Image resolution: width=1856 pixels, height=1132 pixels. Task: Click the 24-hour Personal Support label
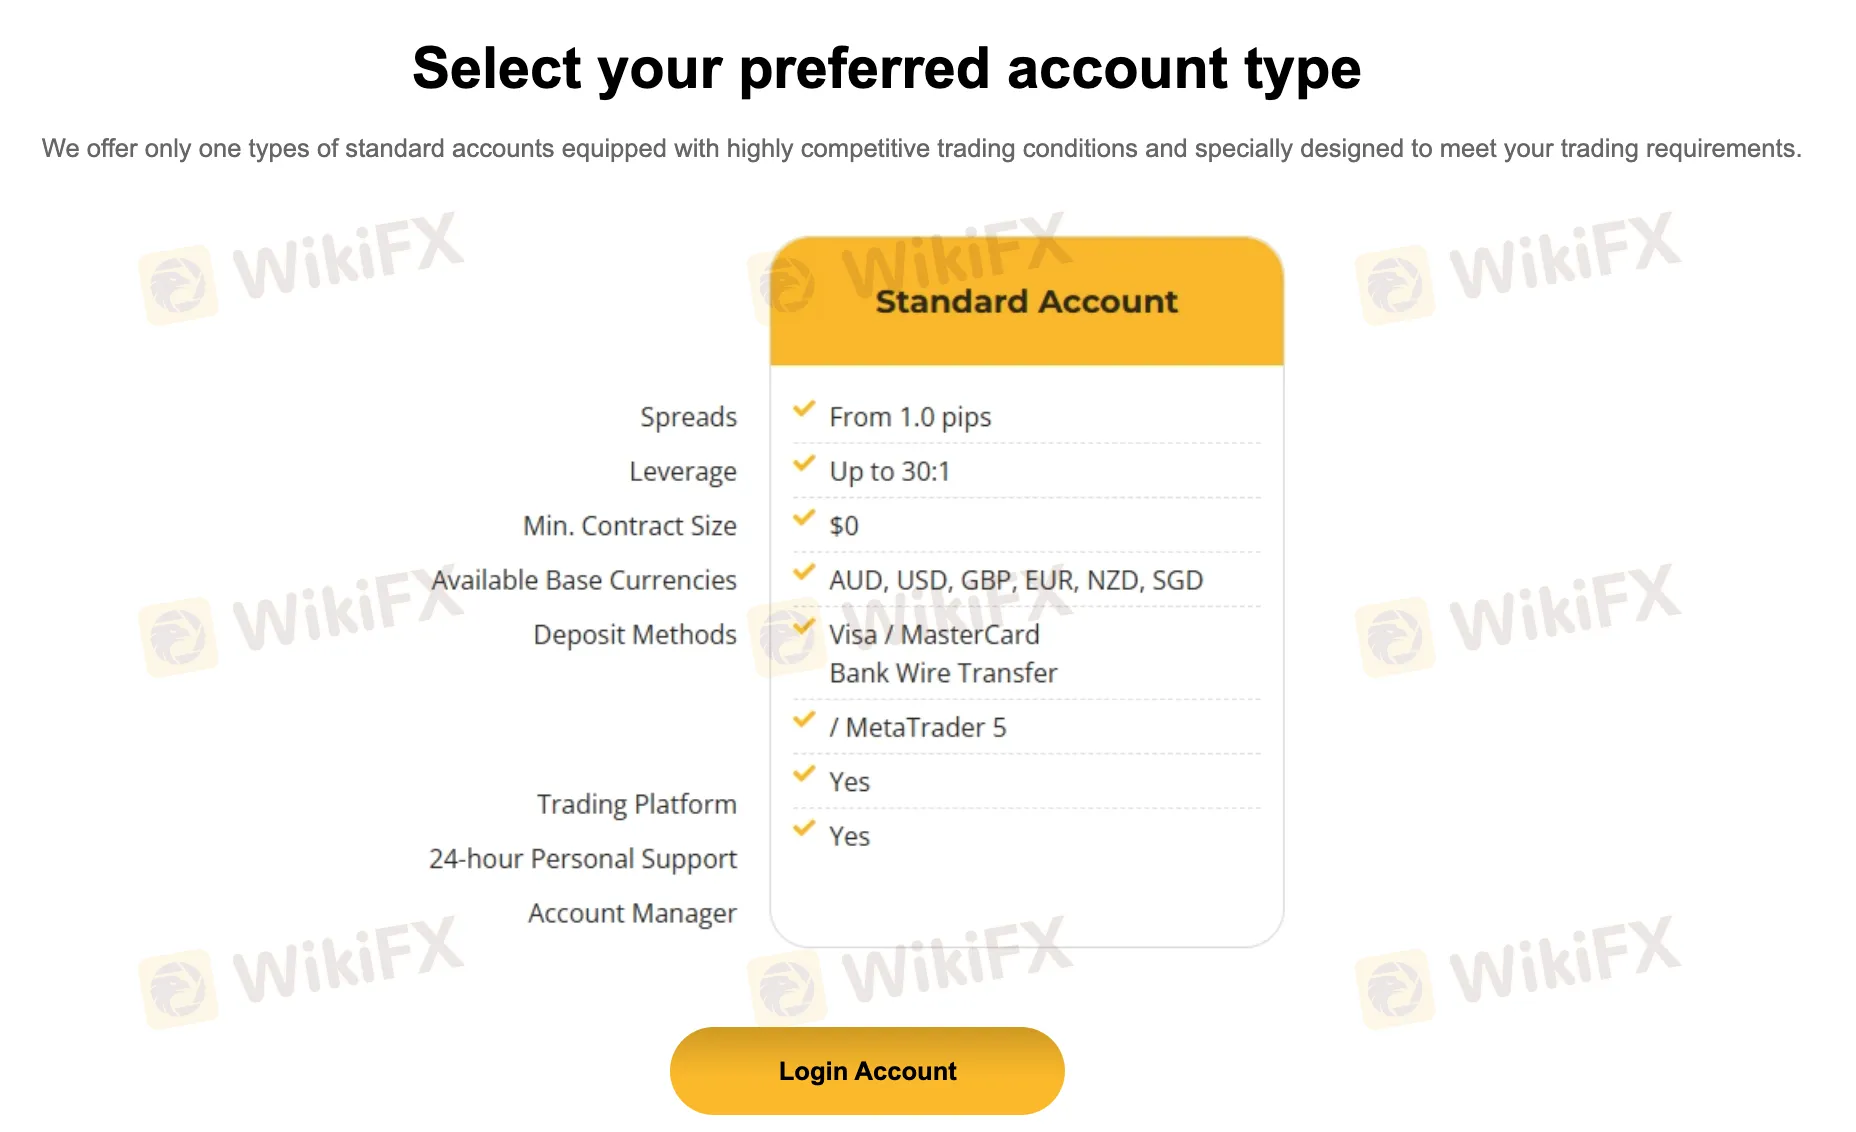pyautogui.click(x=582, y=859)
